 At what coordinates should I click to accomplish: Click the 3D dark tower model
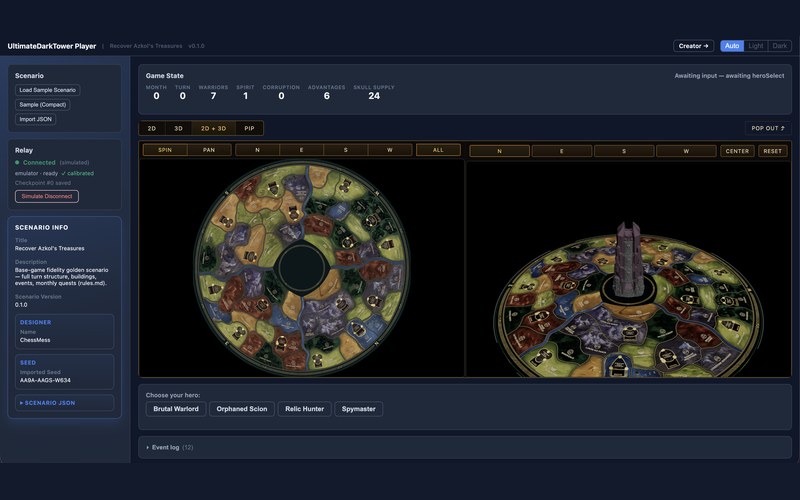point(628,260)
